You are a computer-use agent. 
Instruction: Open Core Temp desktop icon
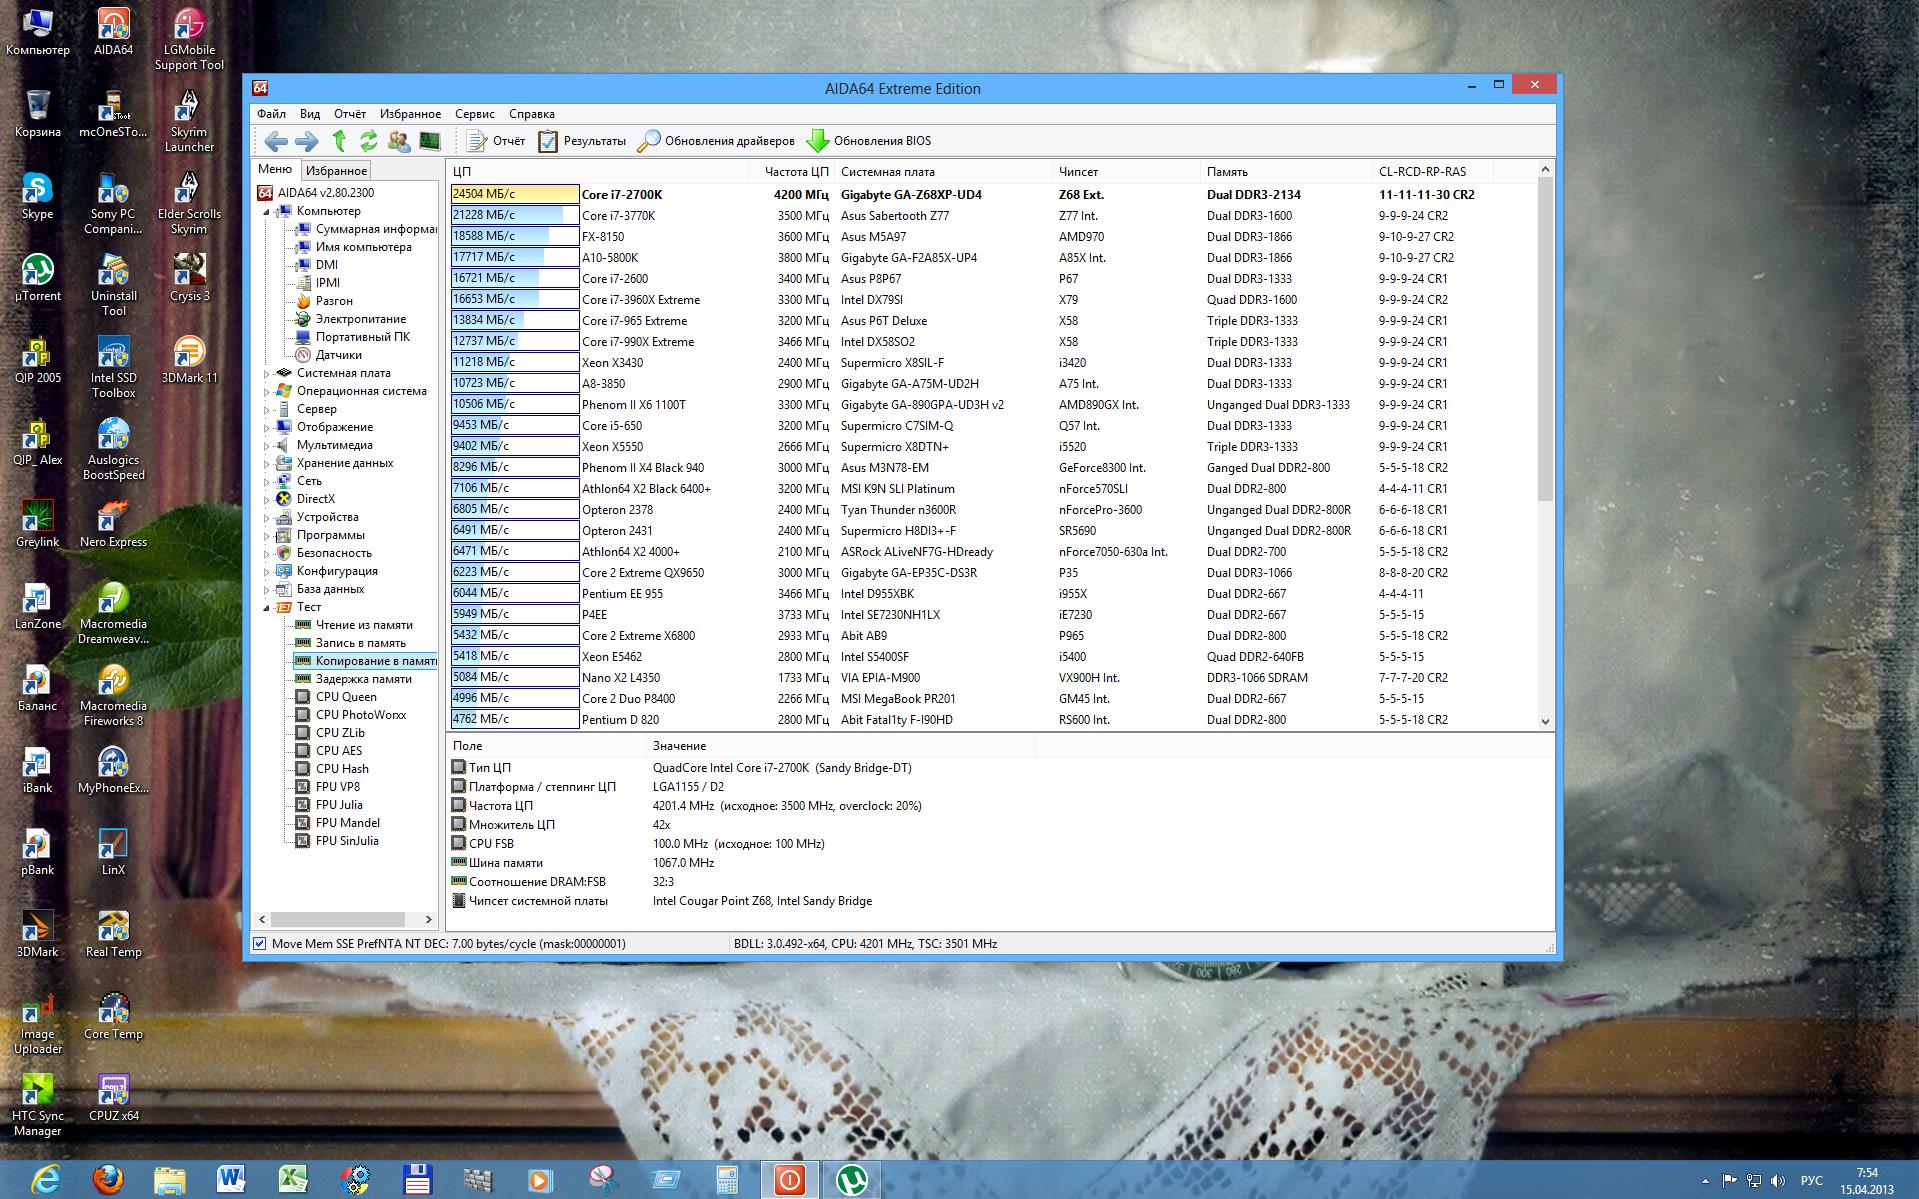113,1015
